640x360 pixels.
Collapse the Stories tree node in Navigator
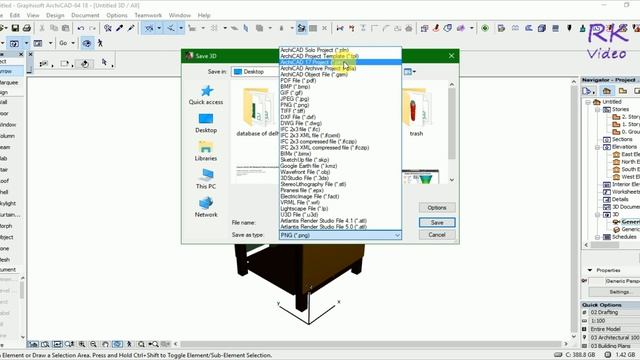coord(598,109)
